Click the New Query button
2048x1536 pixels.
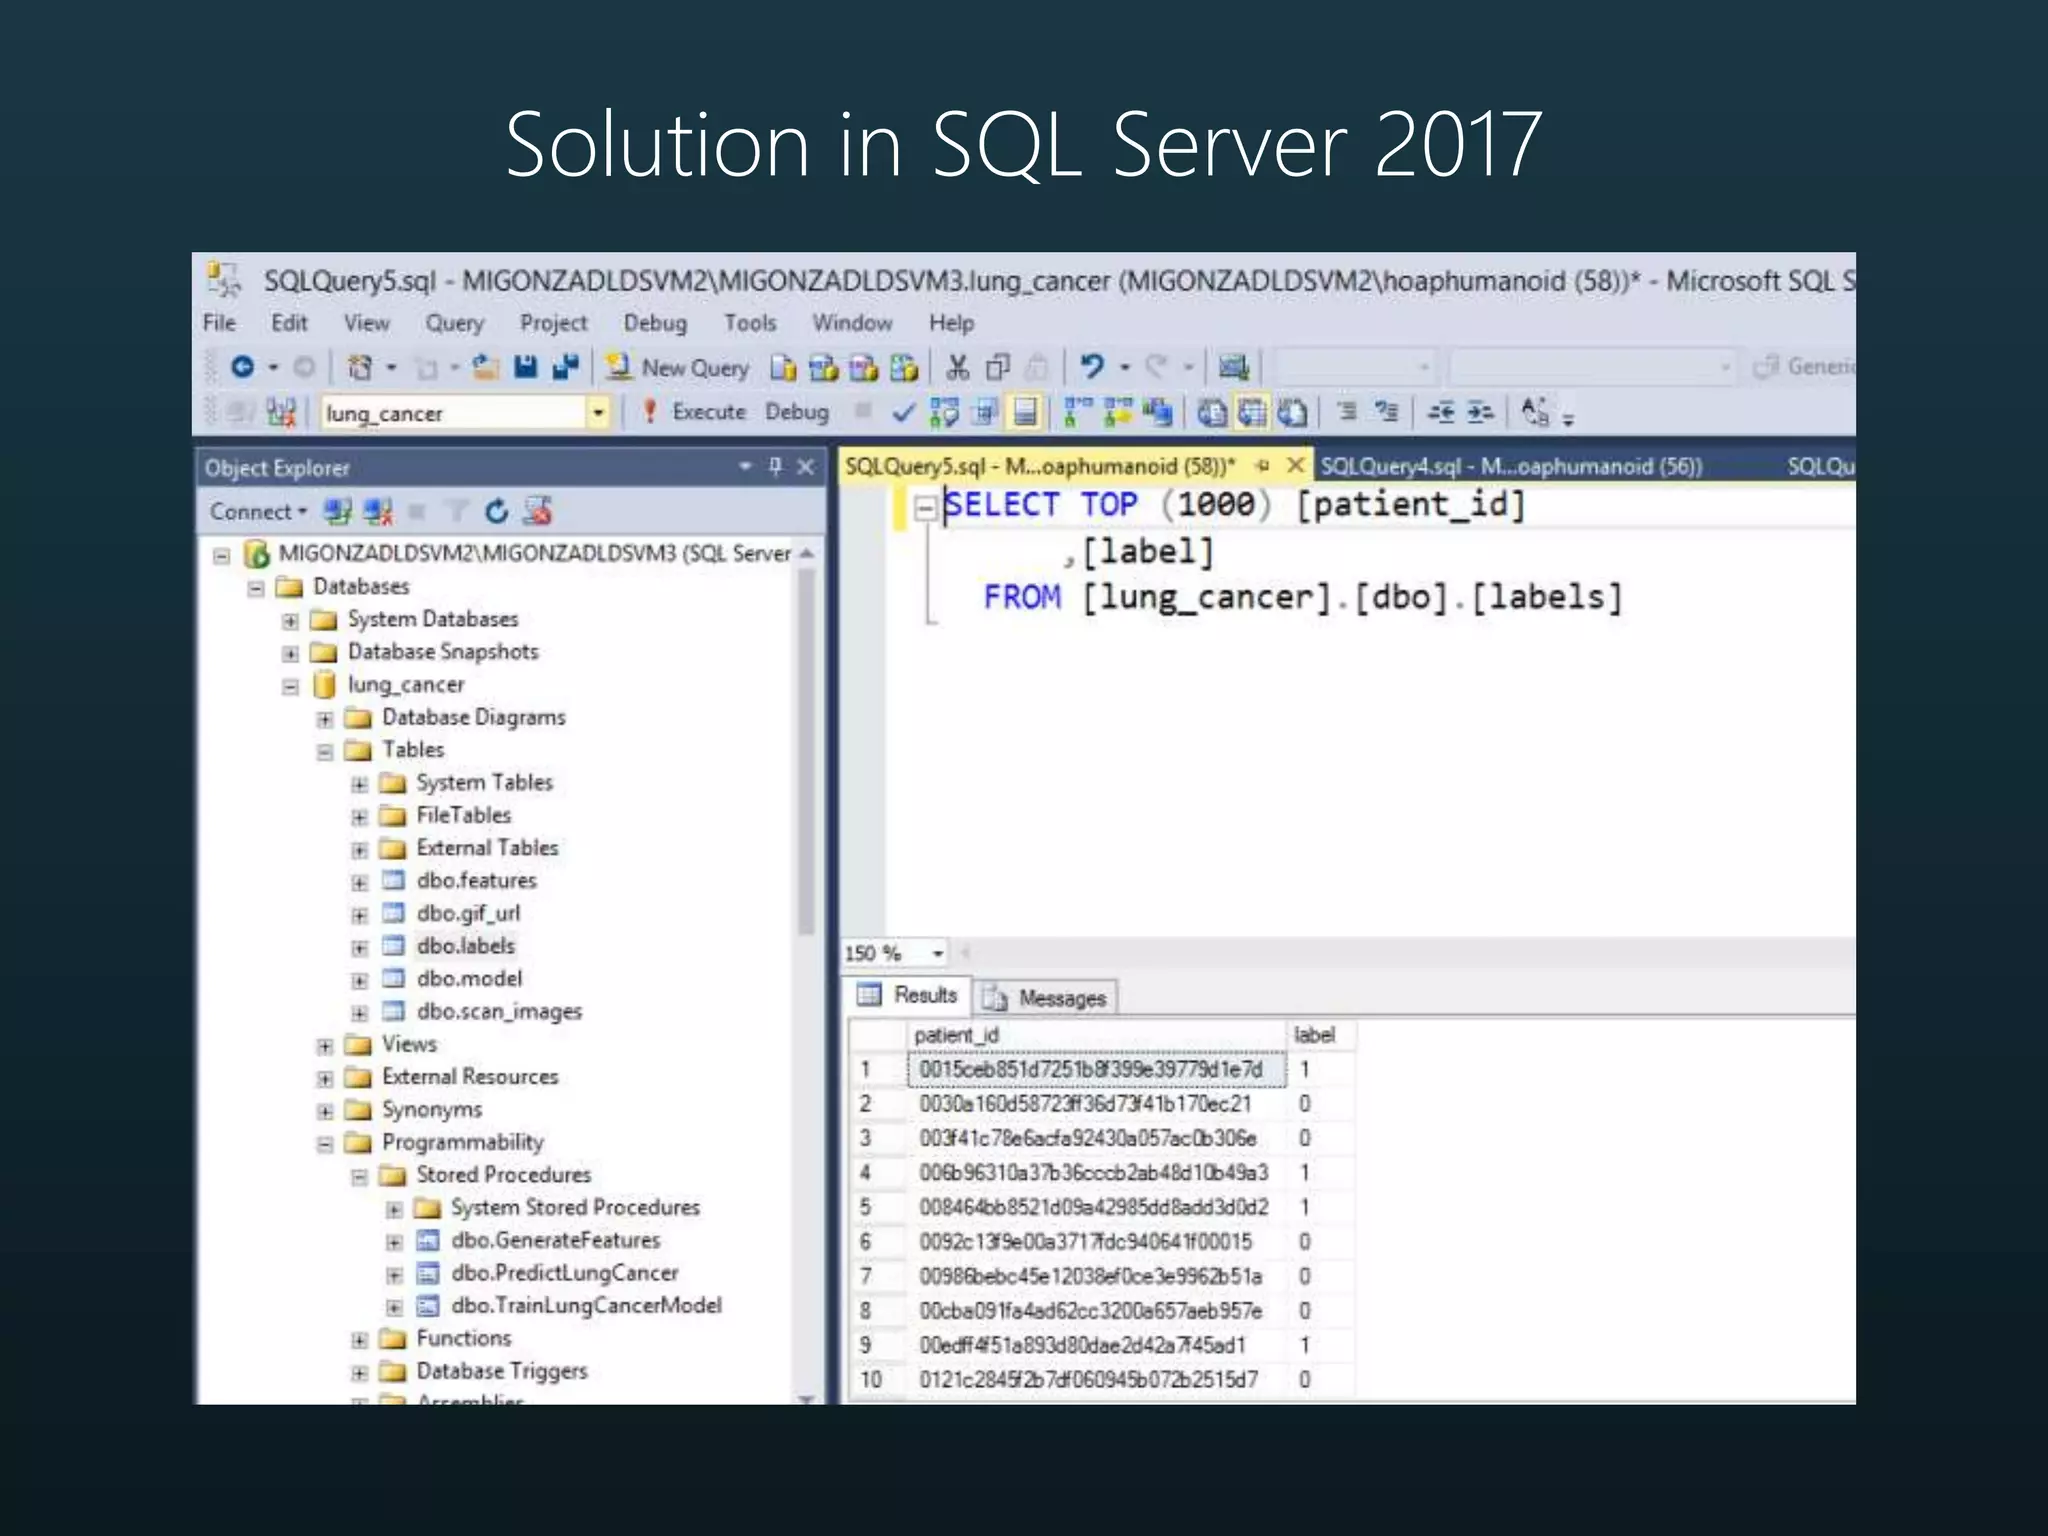pyautogui.click(x=677, y=368)
